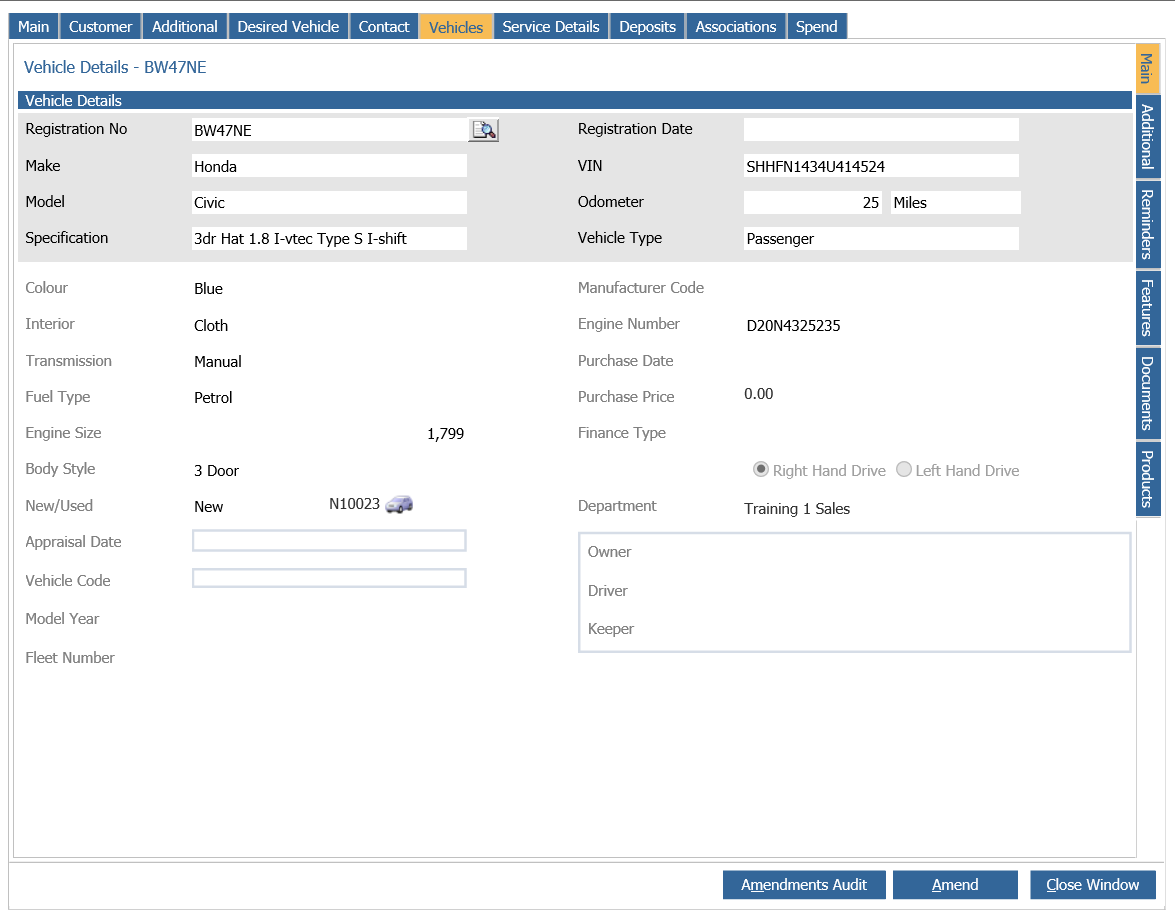Click the Miles odometer unit field

[x=955, y=202]
